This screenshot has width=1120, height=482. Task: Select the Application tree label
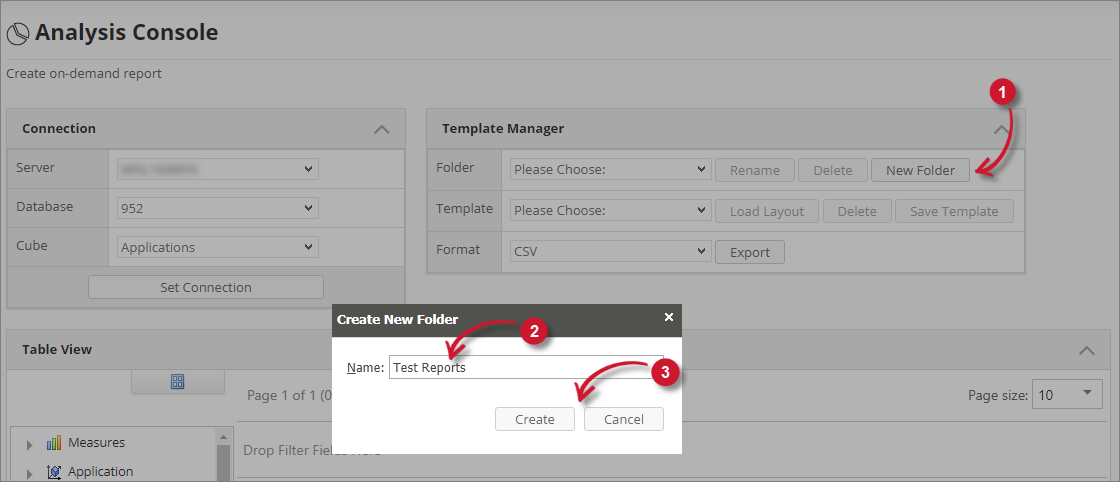point(101,471)
